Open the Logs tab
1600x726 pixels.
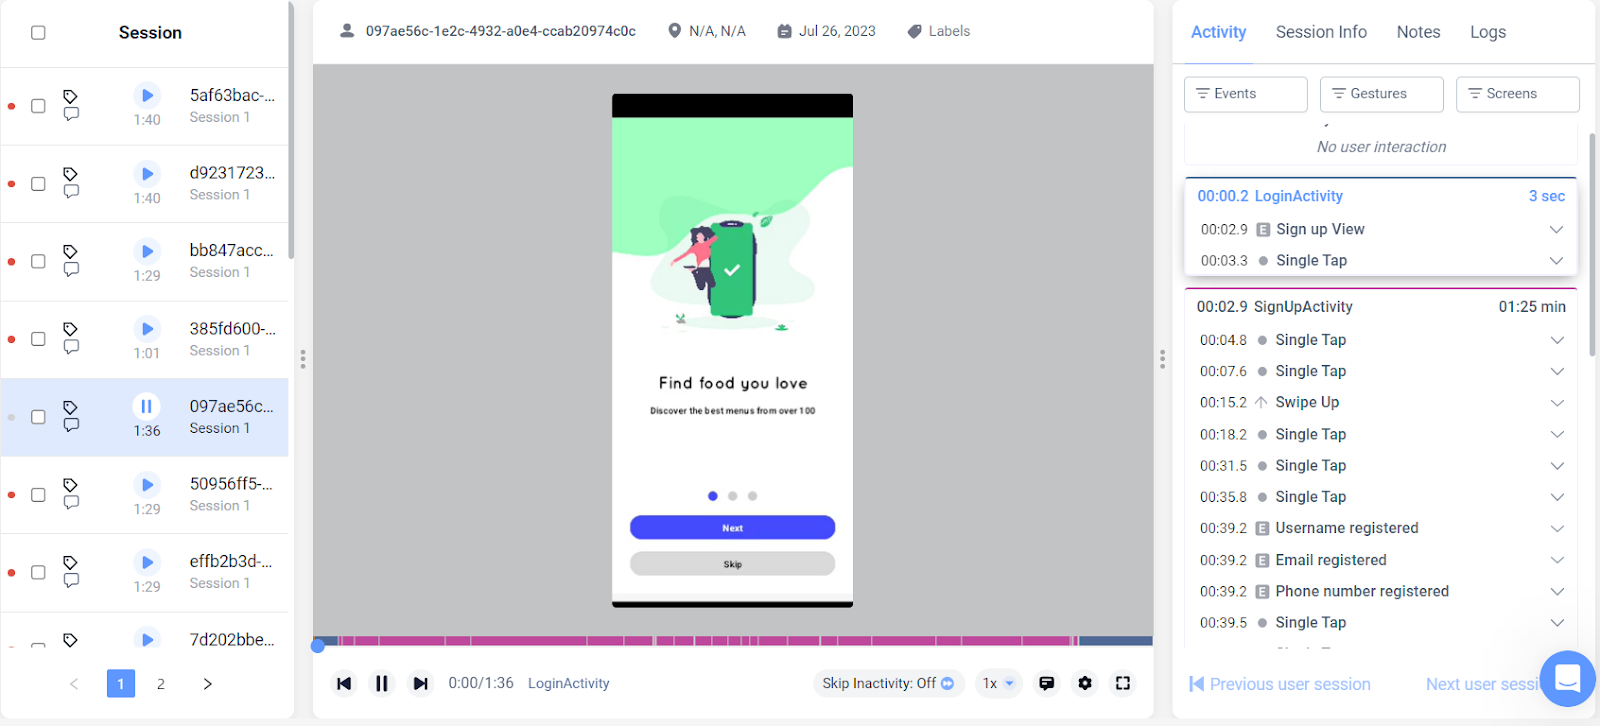(x=1487, y=32)
